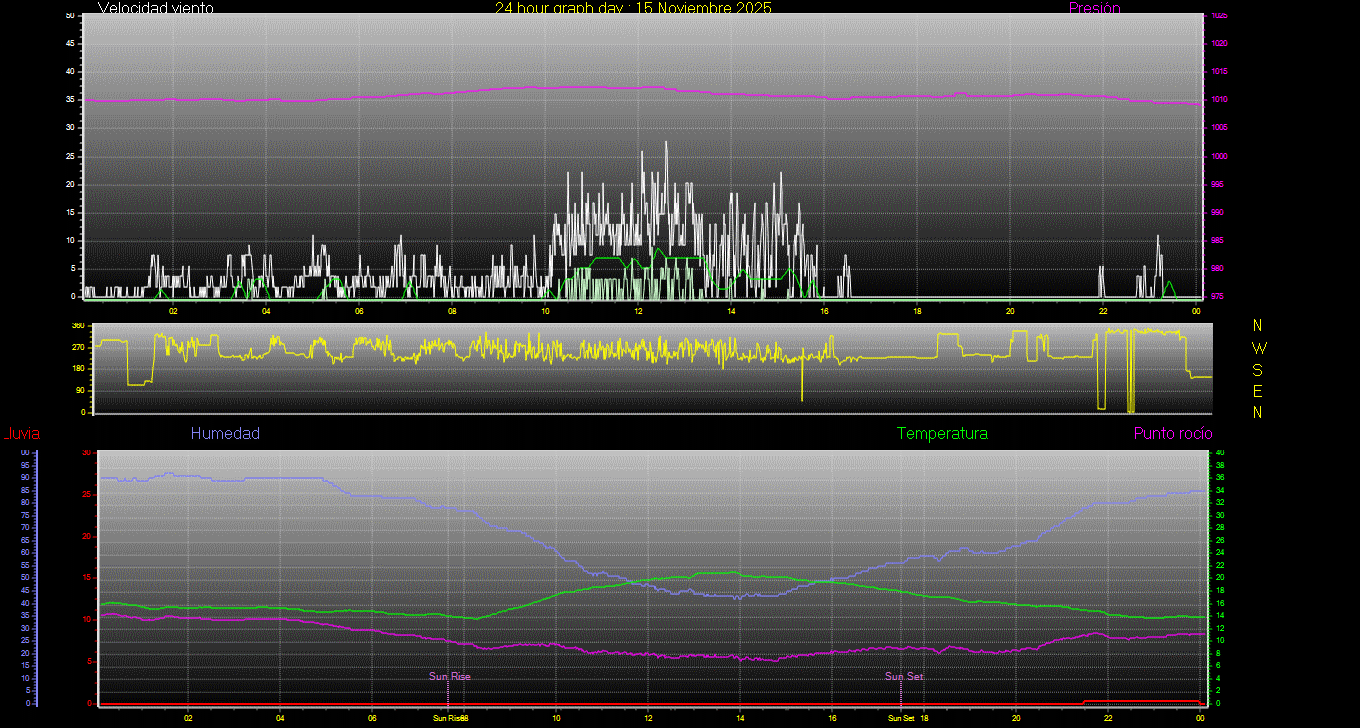
Task: Click the red 'Lluvia' legend label
Action: tap(21, 434)
